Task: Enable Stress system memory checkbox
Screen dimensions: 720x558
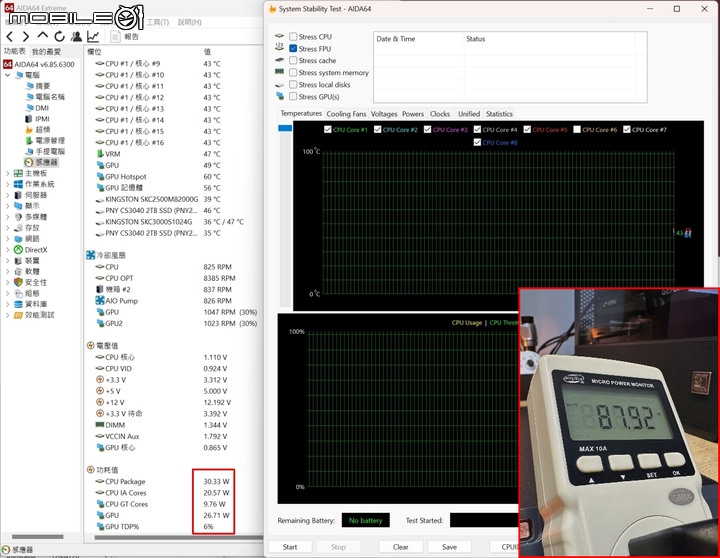Action: coord(293,72)
